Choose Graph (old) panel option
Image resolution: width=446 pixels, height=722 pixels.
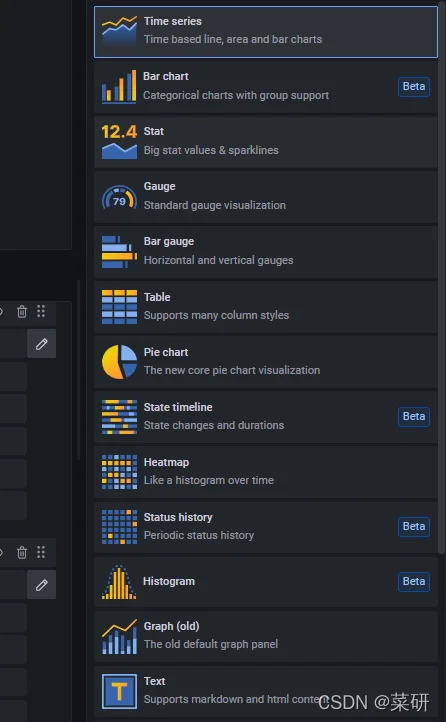(x=266, y=636)
